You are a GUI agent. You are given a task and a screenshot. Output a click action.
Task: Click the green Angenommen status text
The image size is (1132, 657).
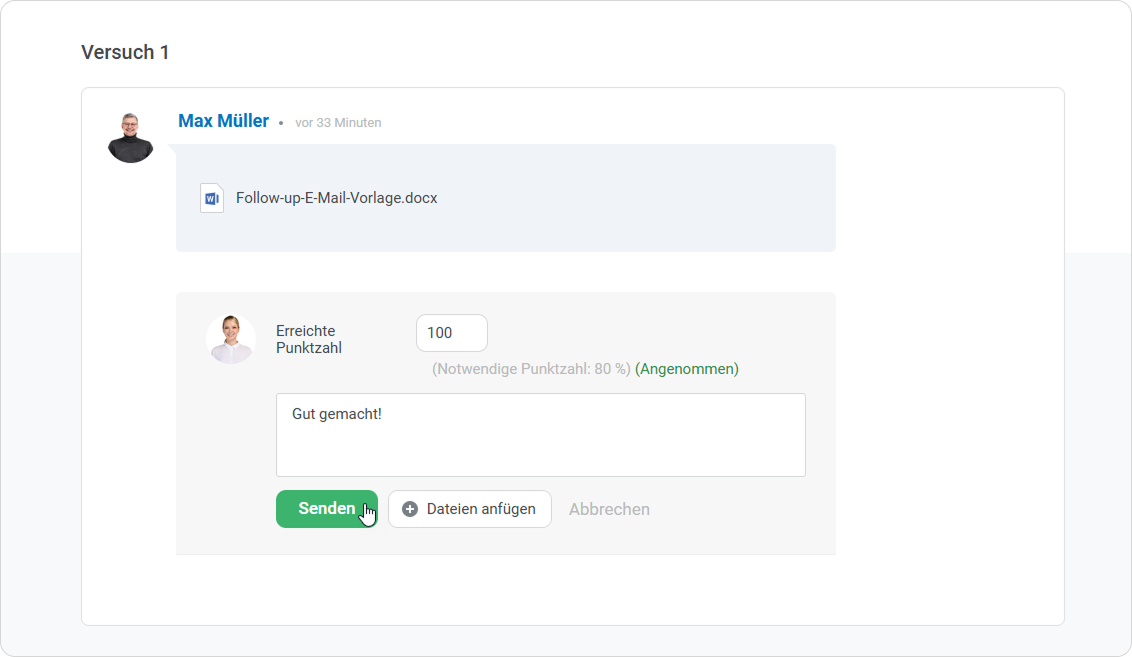click(687, 369)
